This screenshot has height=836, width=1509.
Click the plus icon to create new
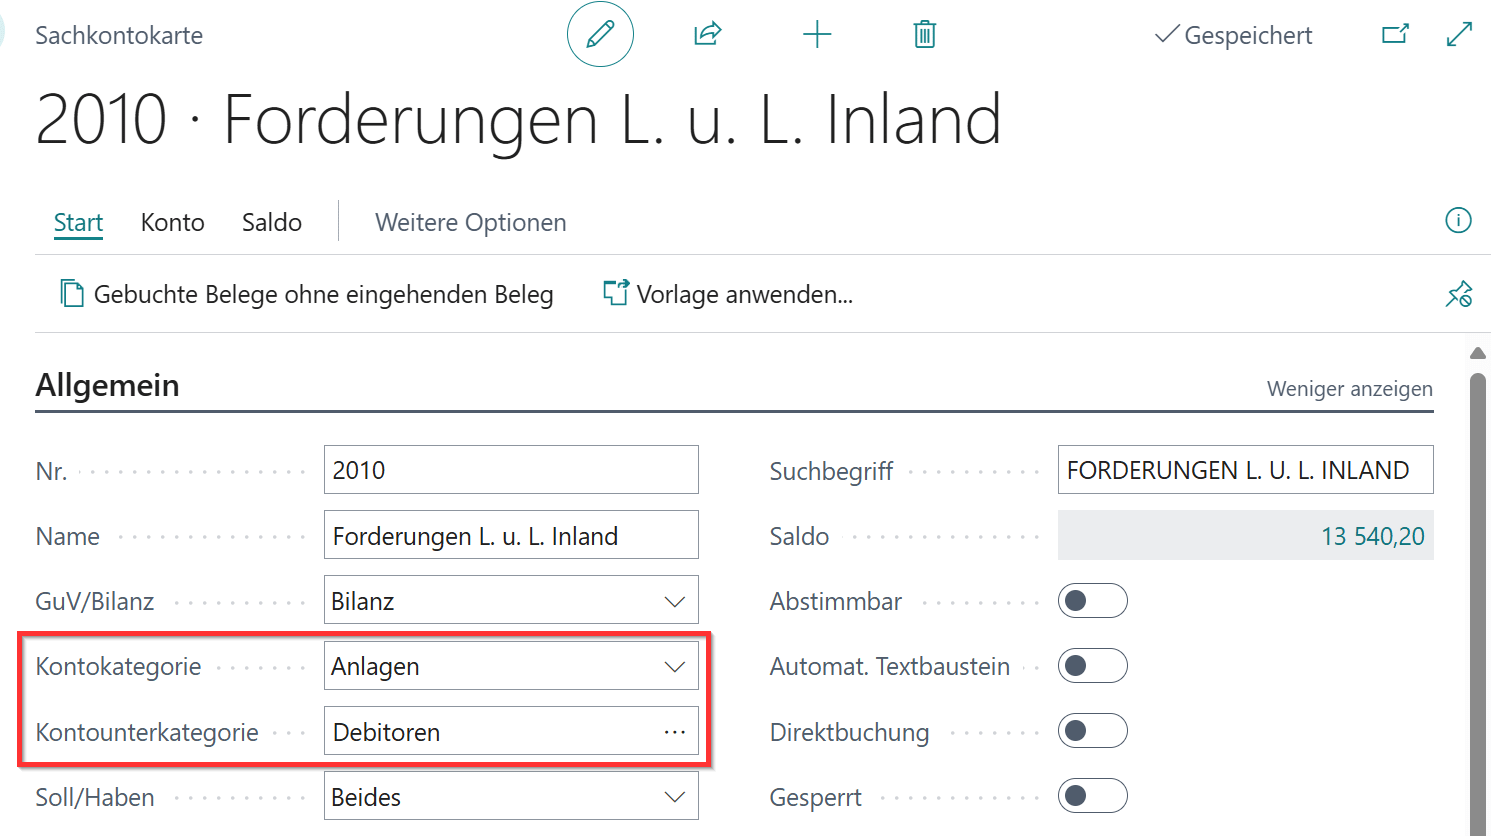tap(817, 35)
